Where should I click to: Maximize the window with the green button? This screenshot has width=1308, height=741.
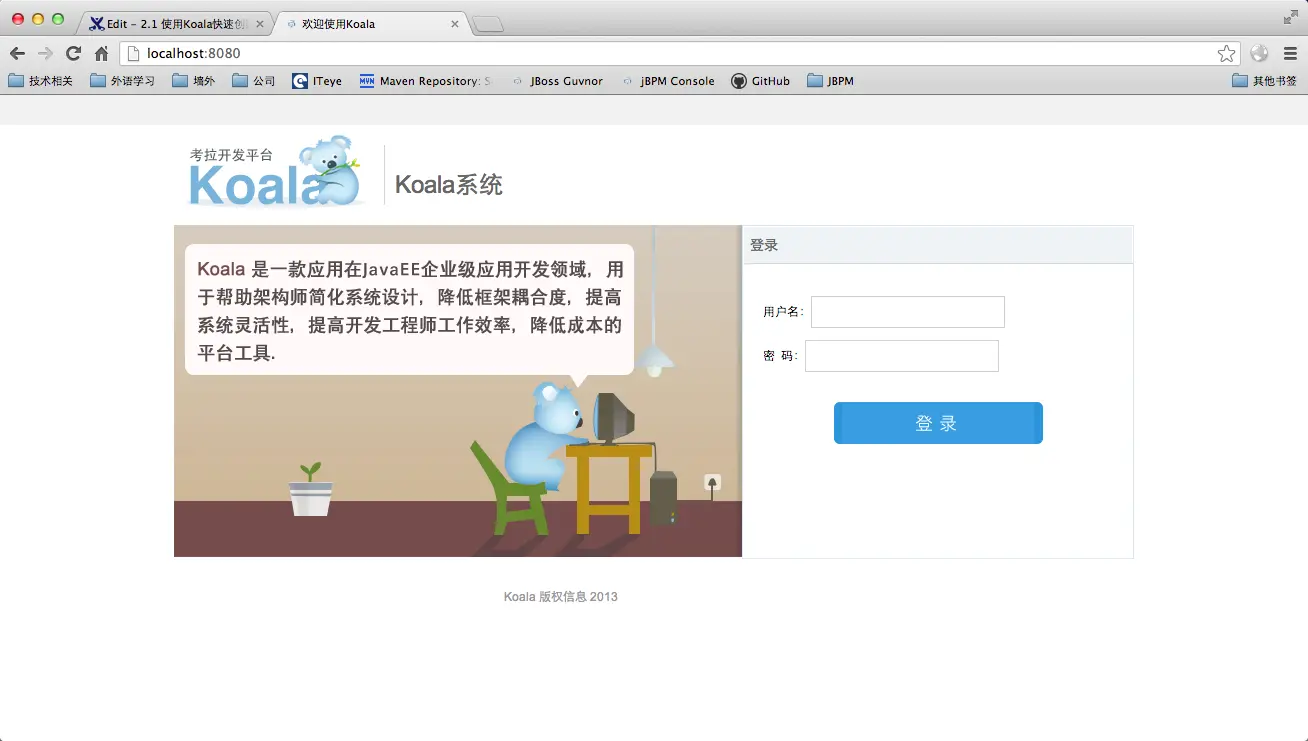(58, 19)
